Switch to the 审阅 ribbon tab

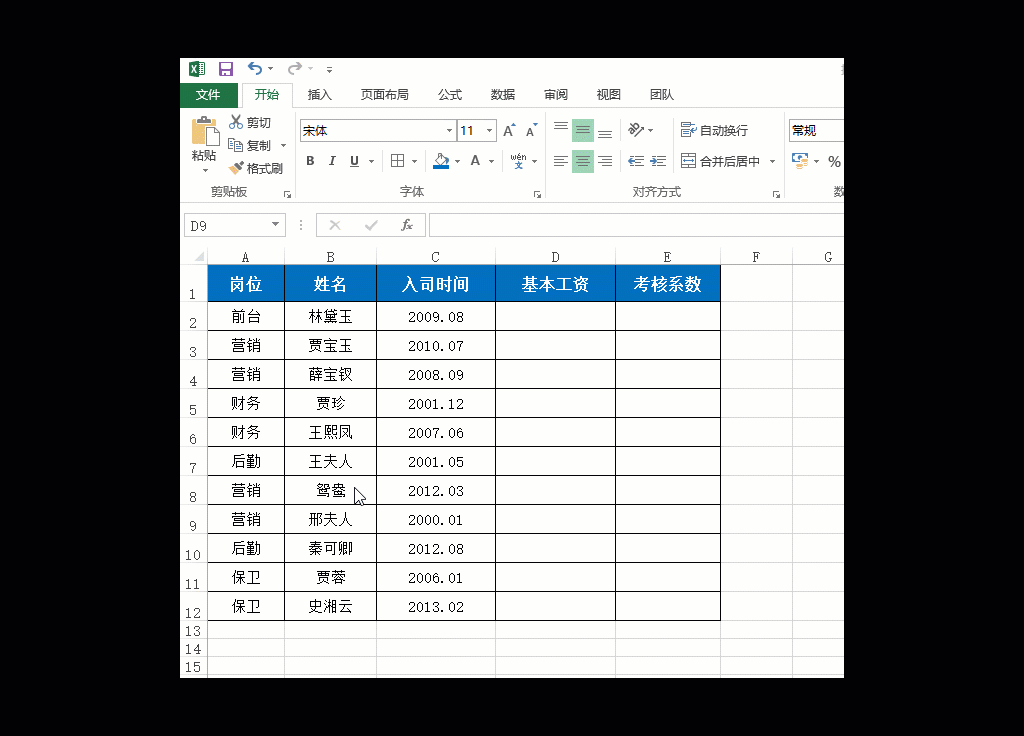(556, 95)
